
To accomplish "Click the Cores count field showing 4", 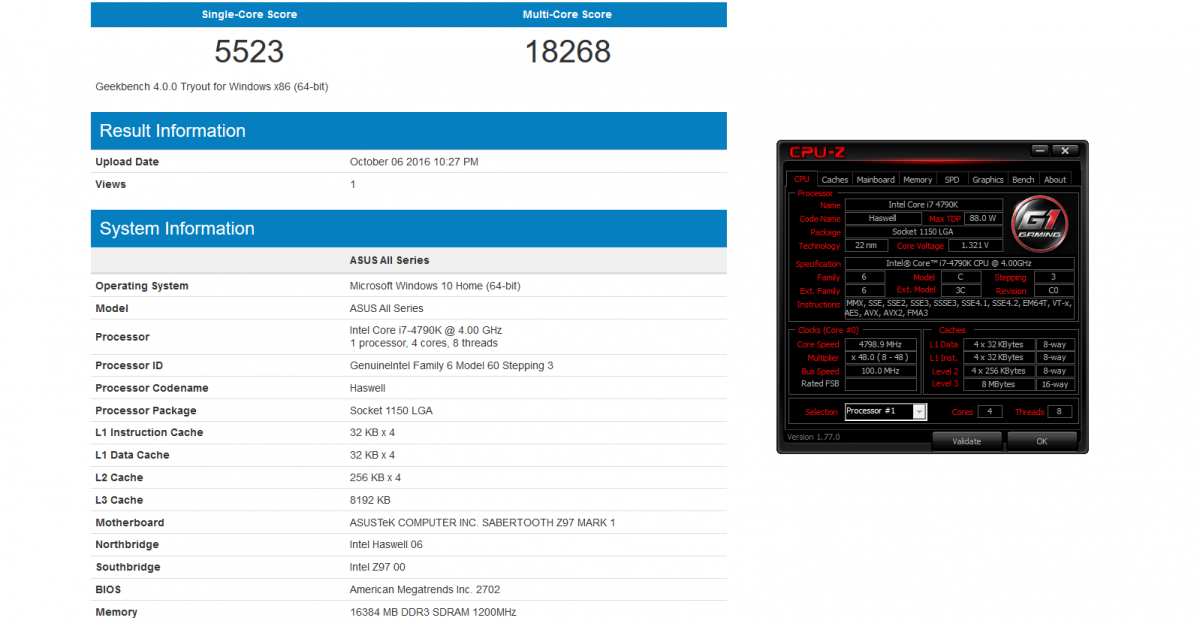I will coord(990,411).
